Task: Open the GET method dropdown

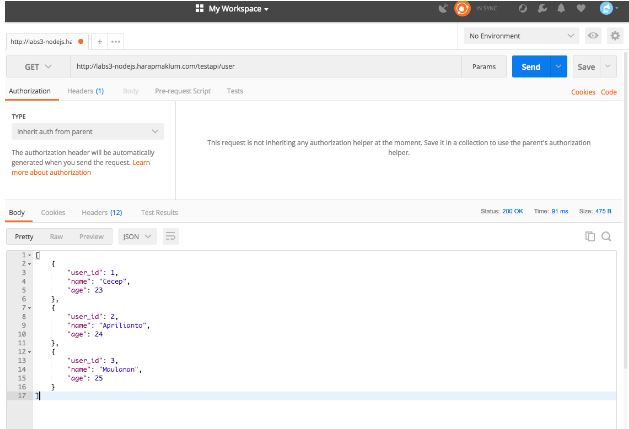Action: 38,67
